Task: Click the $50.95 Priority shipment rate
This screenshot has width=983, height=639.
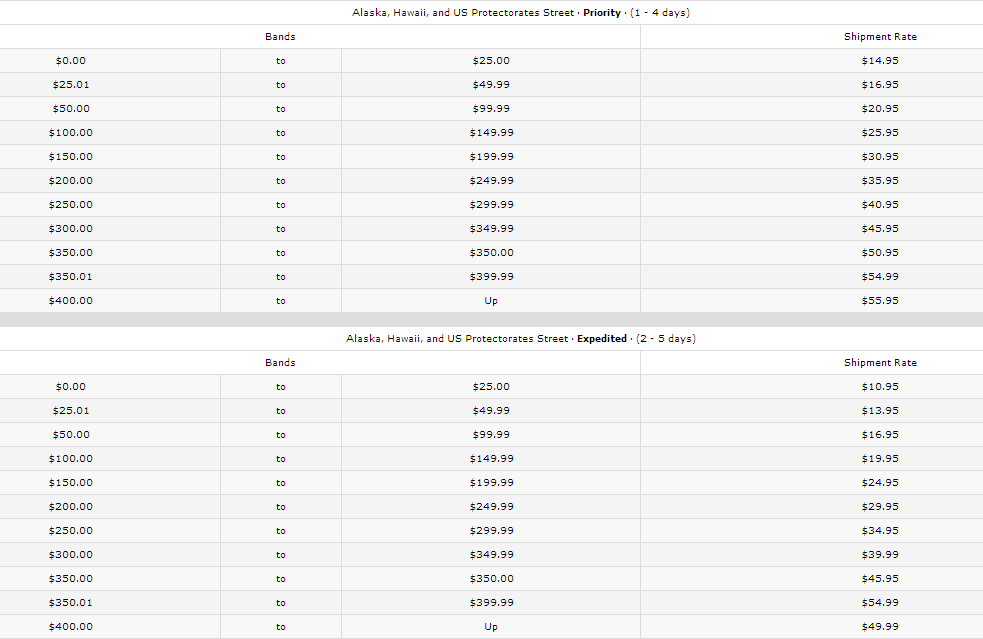Action: coord(879,253)
